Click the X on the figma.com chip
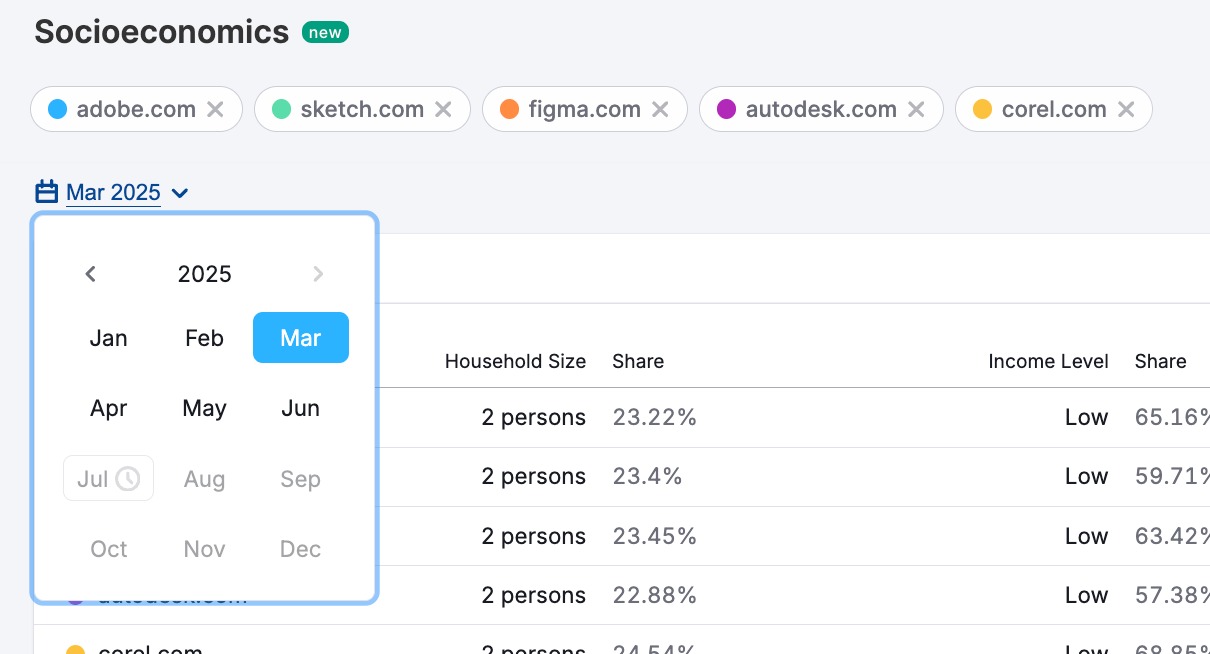Image resolution: width=1210 pixels, height=654 pixels. click(660, 109)
